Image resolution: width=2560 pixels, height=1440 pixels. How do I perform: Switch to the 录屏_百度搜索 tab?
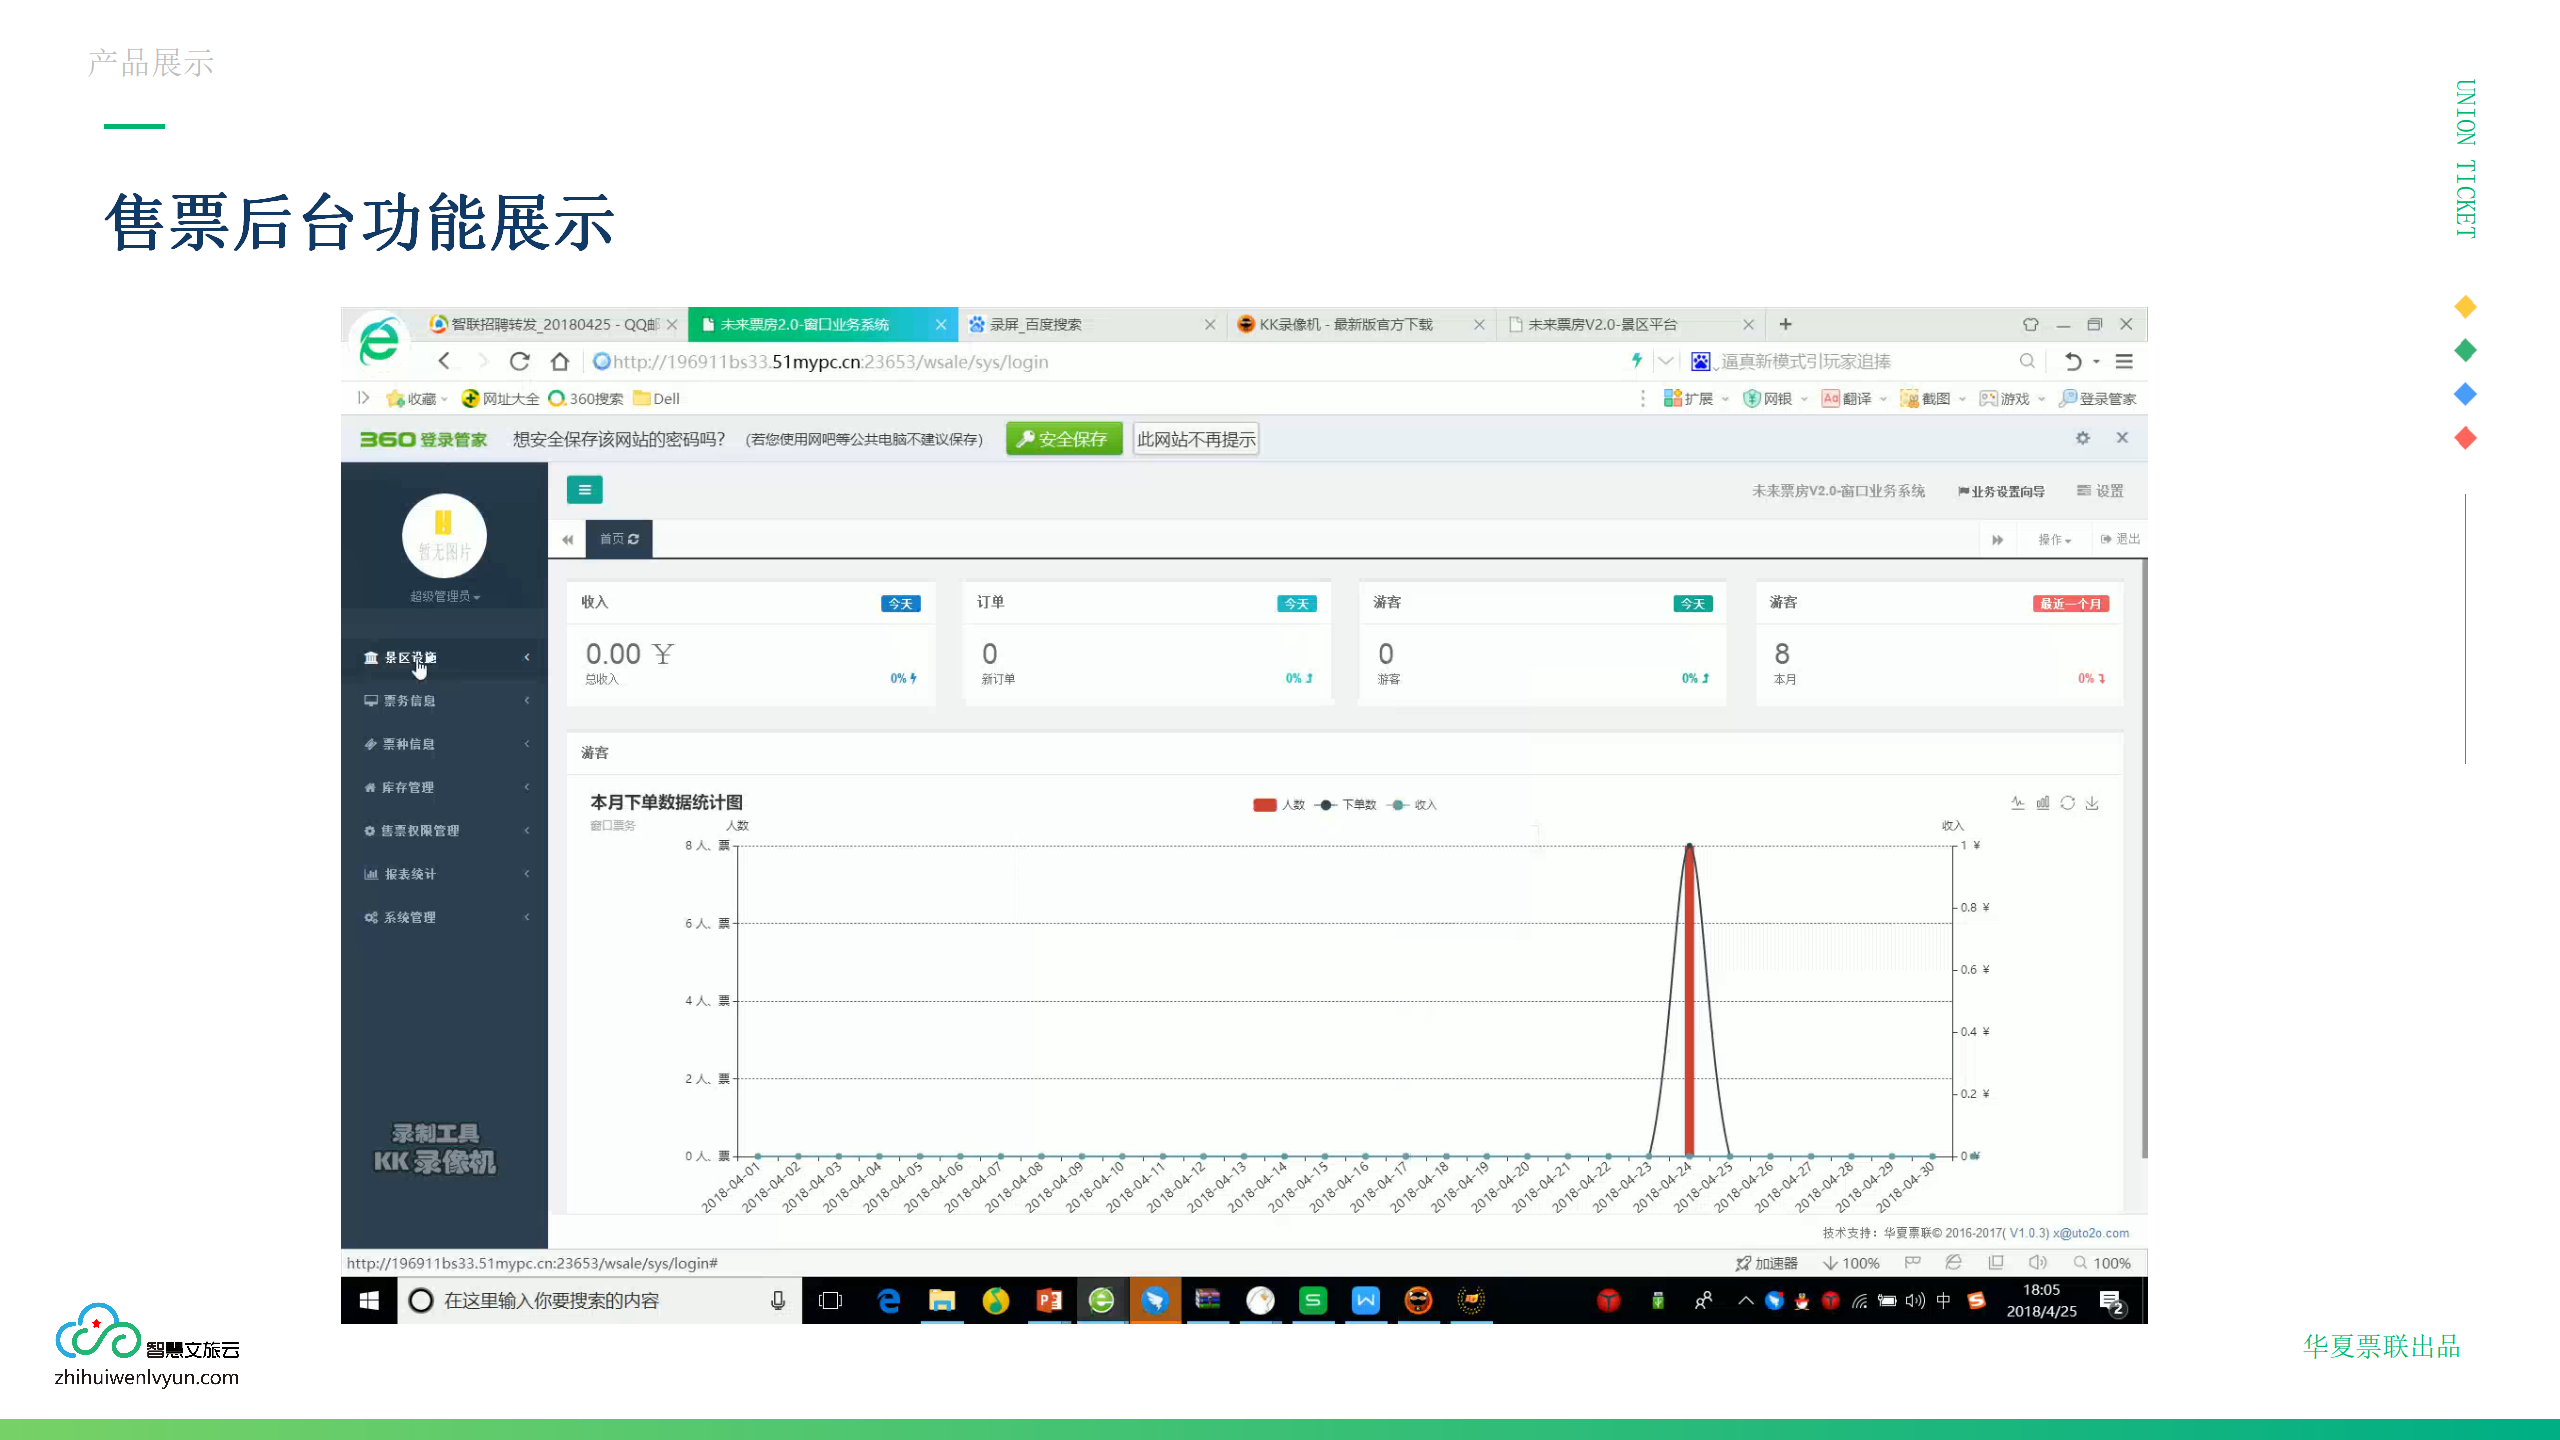click(1092, 324)
